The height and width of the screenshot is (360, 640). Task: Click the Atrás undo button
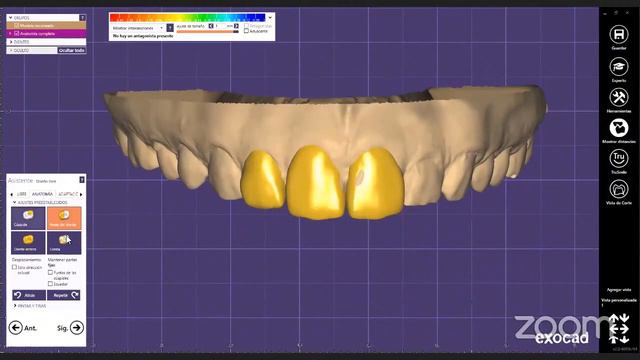(29, 295)
